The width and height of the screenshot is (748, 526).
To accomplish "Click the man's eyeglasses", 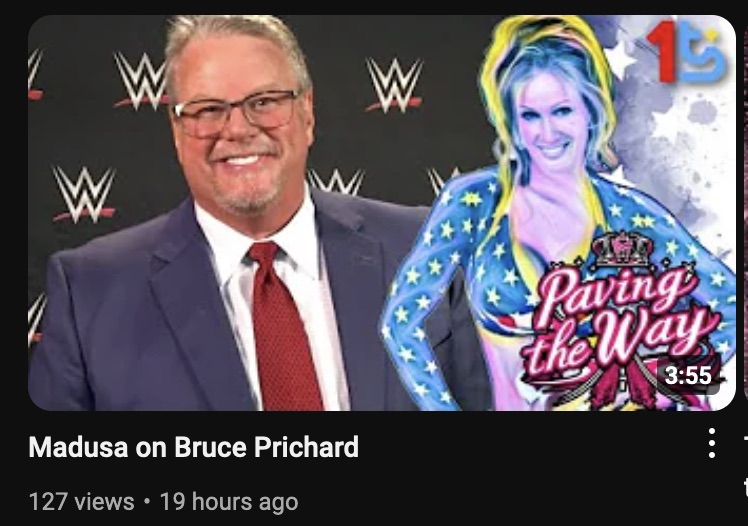I will pyautogui.click(x=235, y=113).
